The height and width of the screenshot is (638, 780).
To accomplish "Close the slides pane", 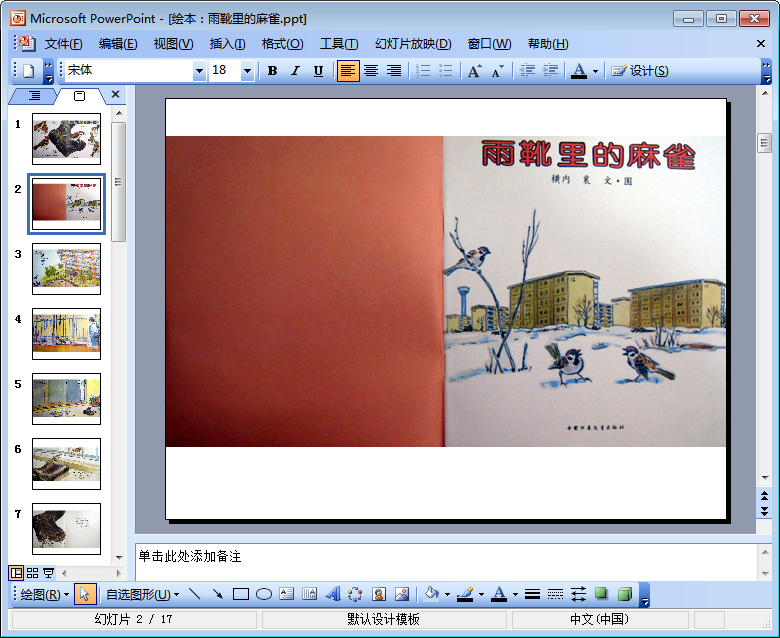I will coord(115,94).
